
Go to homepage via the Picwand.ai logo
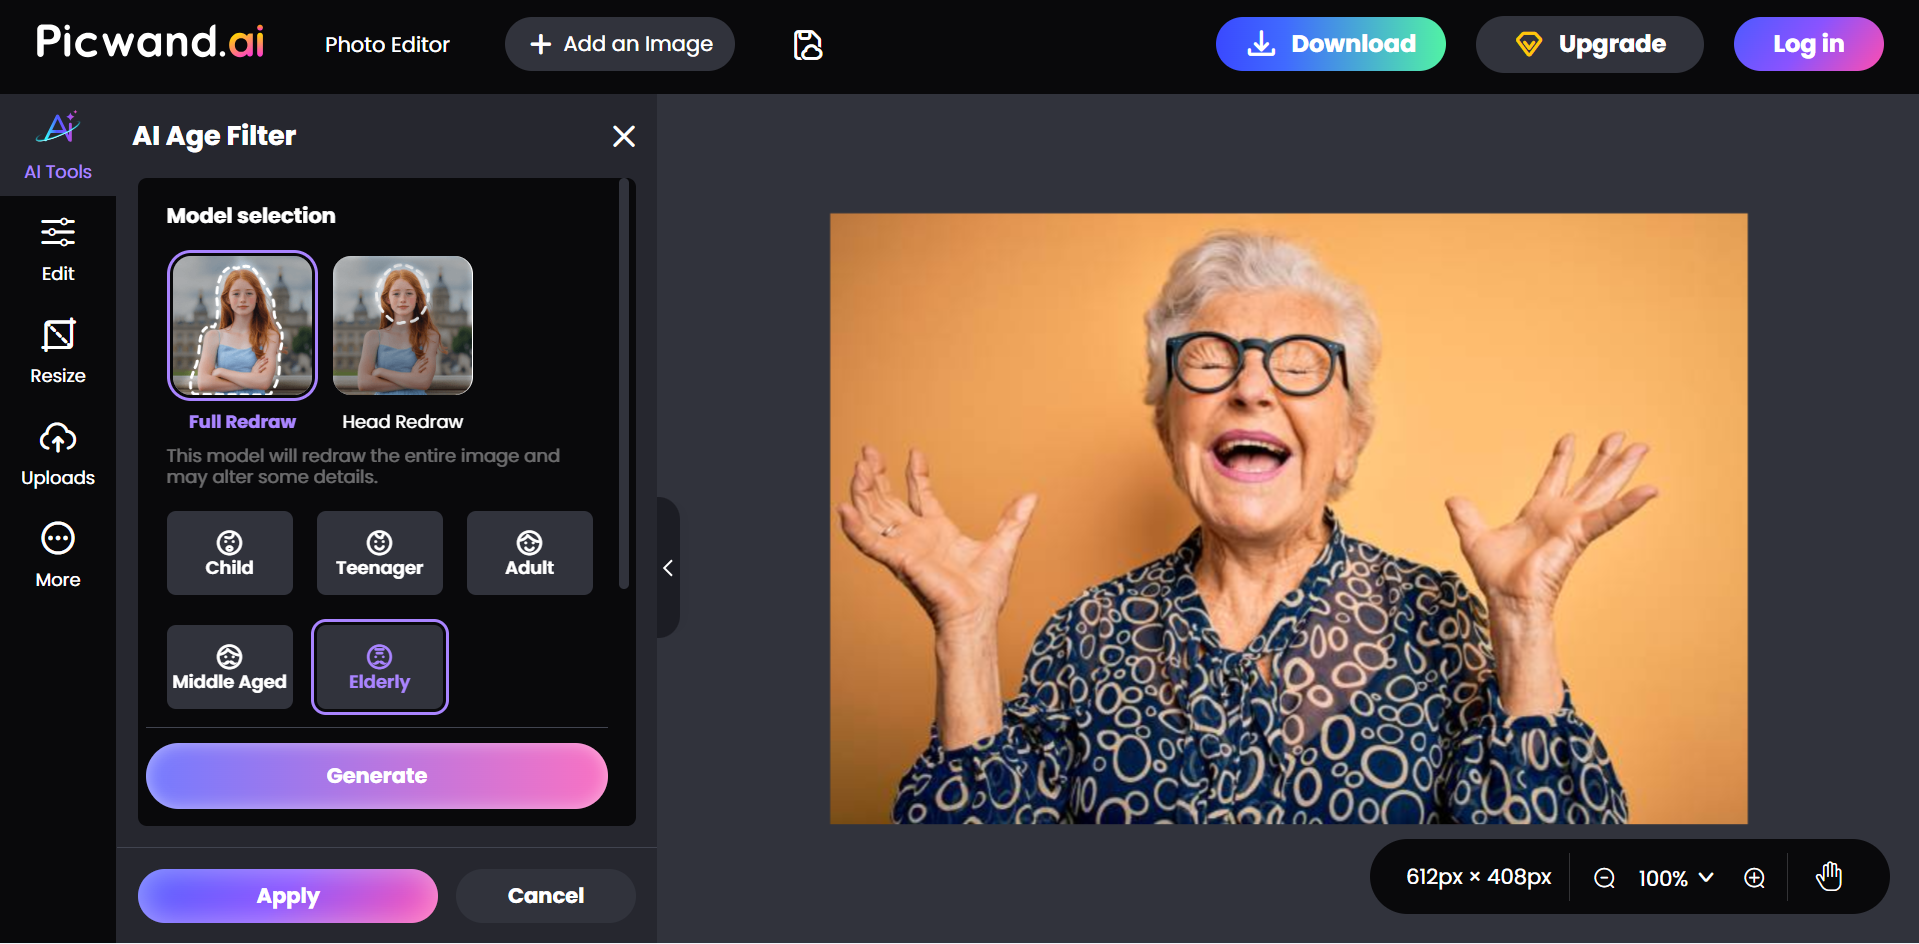(148, 40)
